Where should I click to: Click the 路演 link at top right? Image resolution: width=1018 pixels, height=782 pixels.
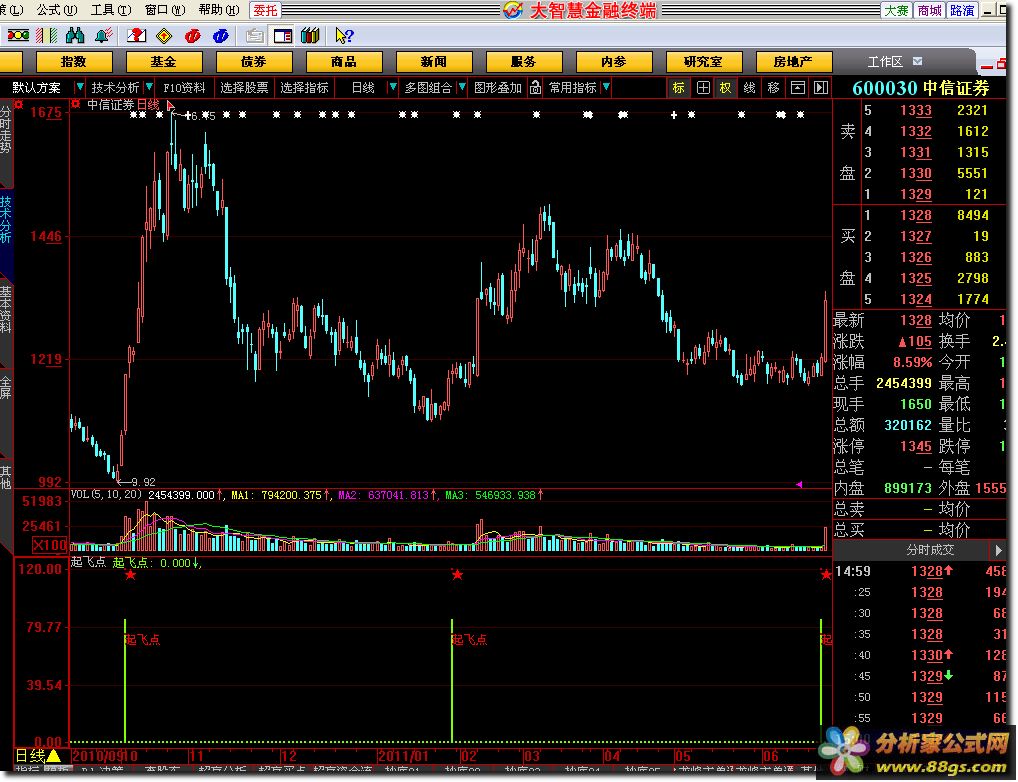962,10
